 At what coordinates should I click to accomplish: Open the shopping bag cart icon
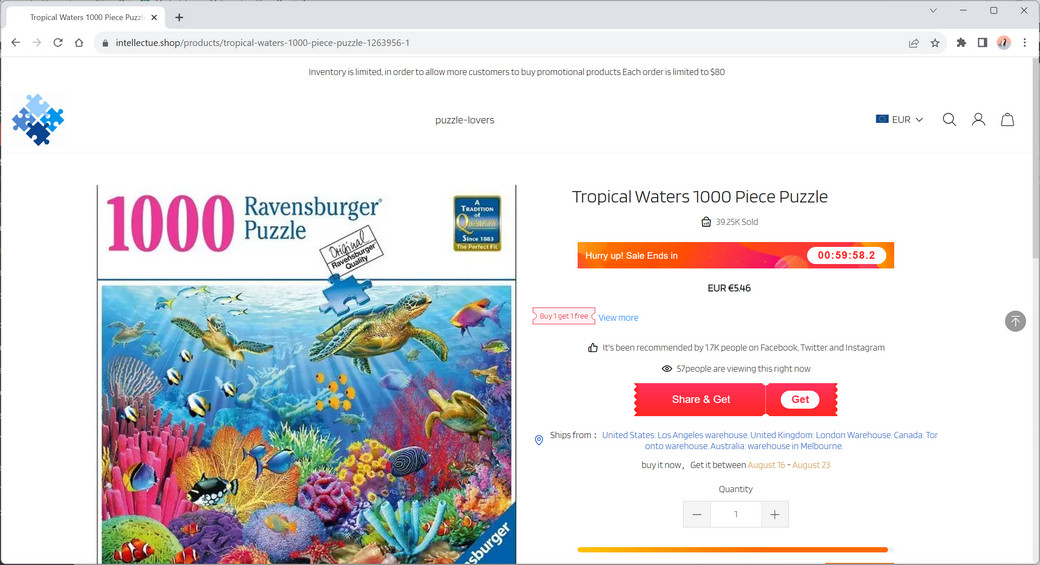click(x=1008, y=119)
